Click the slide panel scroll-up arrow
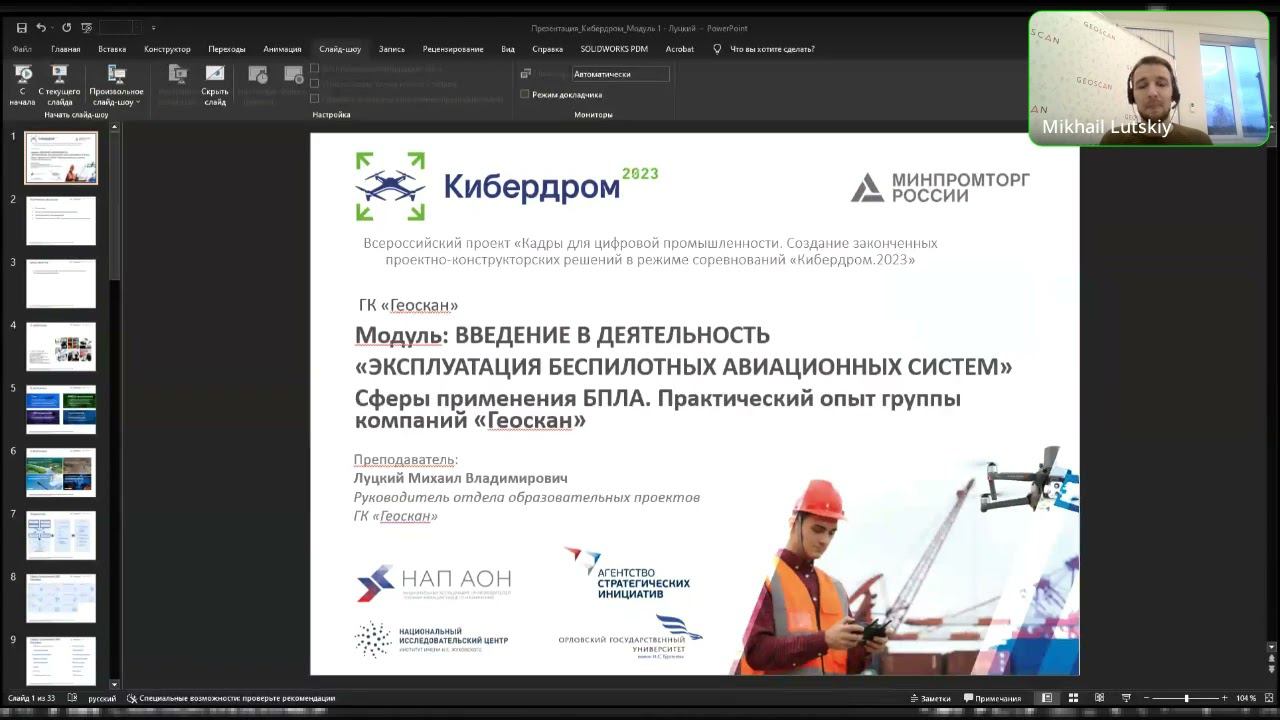The image size is (1280, 720). [x=114, y=128]
